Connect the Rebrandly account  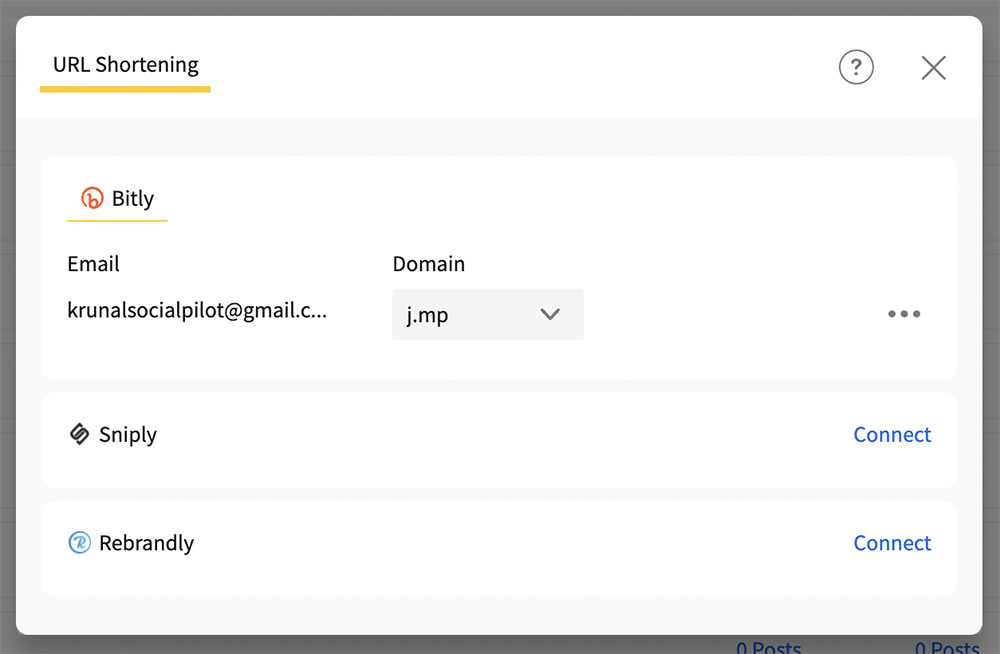pyautogui.click(x=892, y=543)
